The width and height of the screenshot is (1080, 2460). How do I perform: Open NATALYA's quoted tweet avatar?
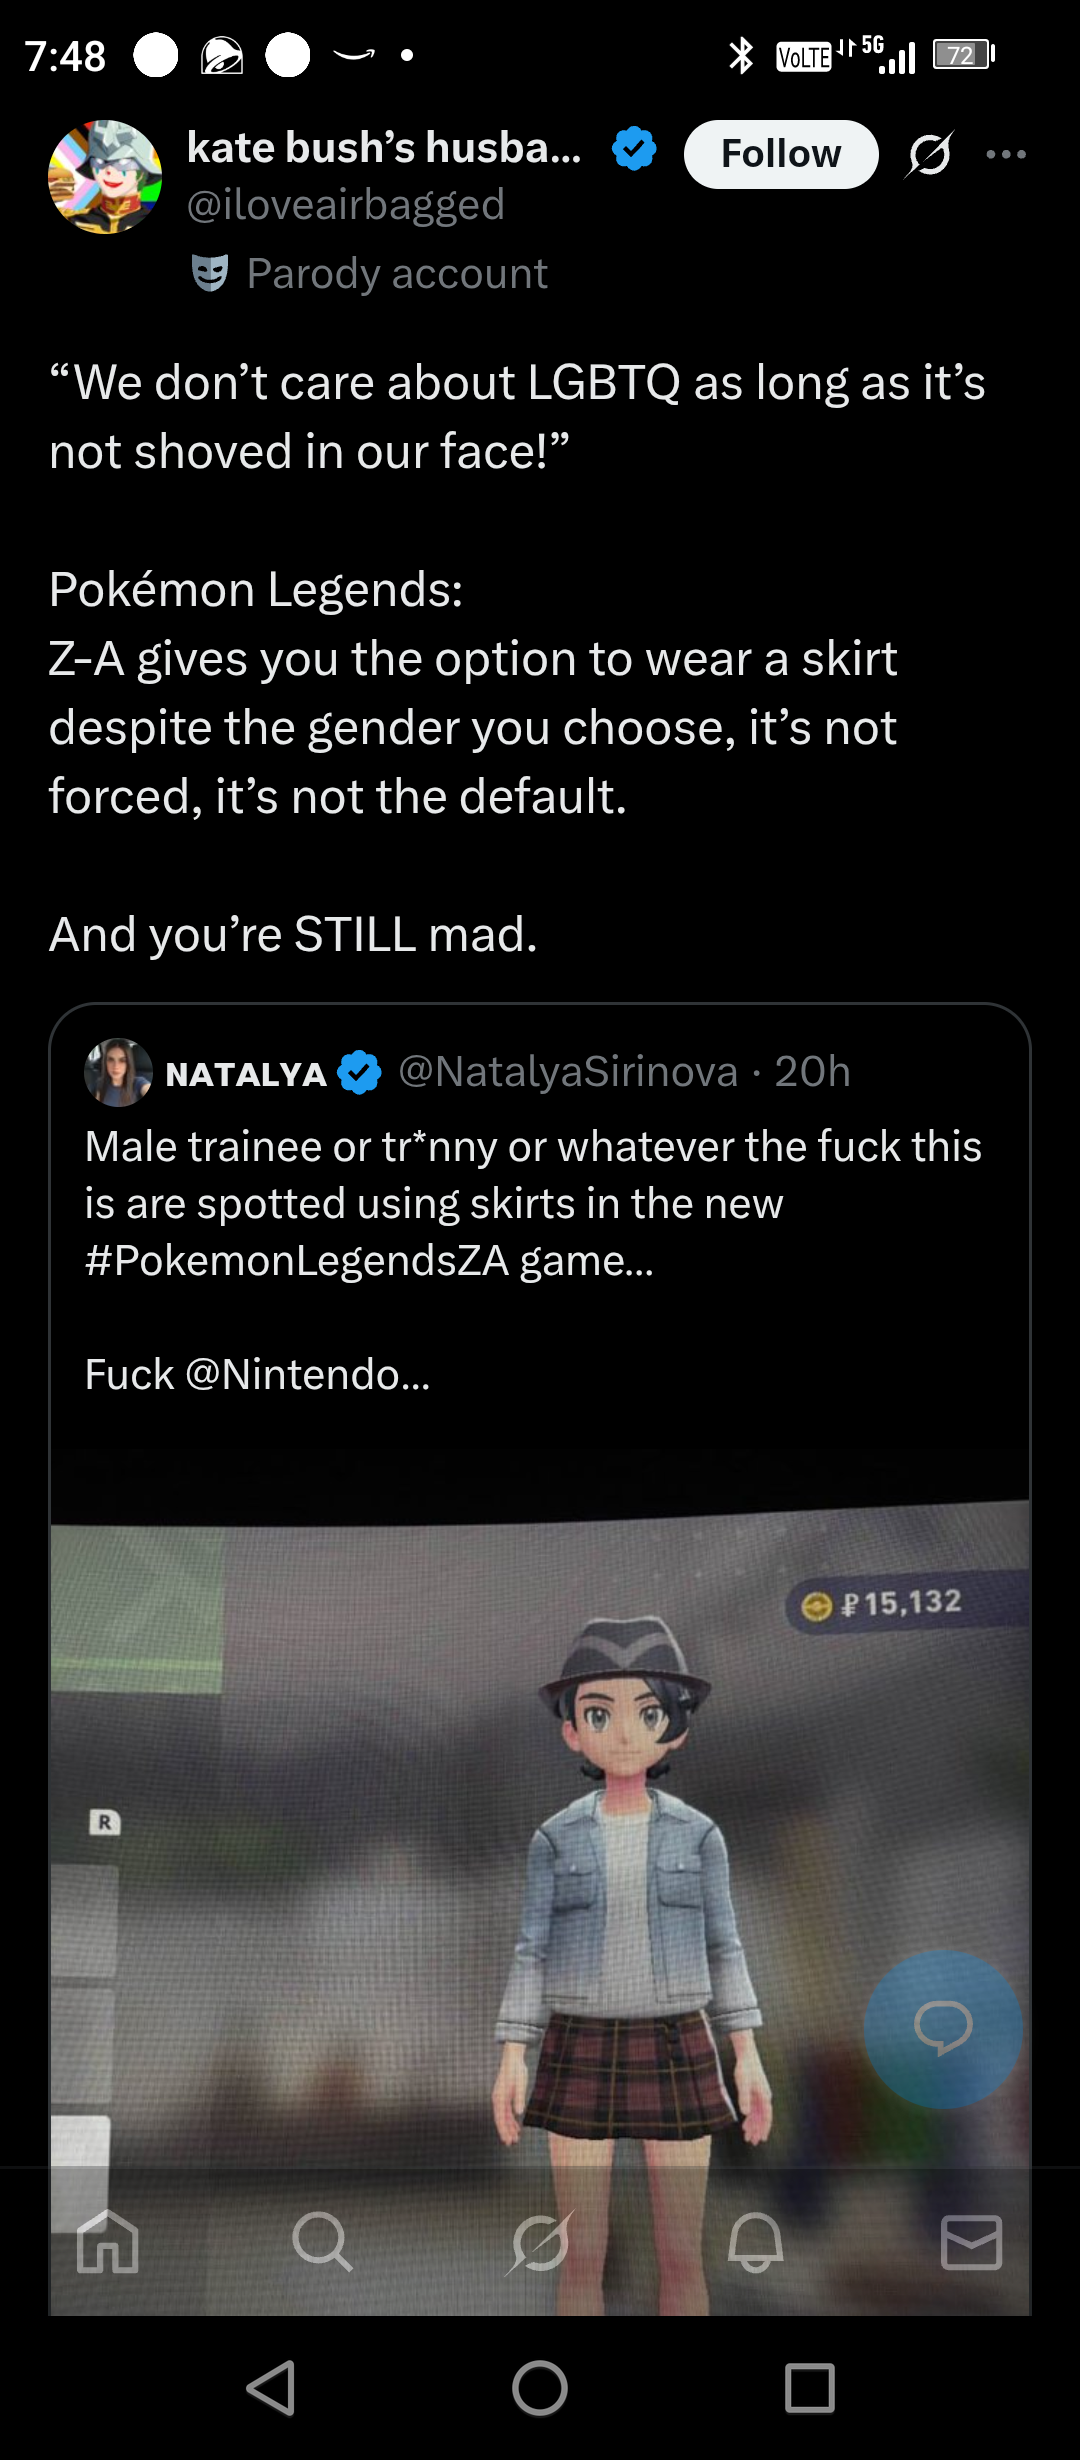(118, 1072)
